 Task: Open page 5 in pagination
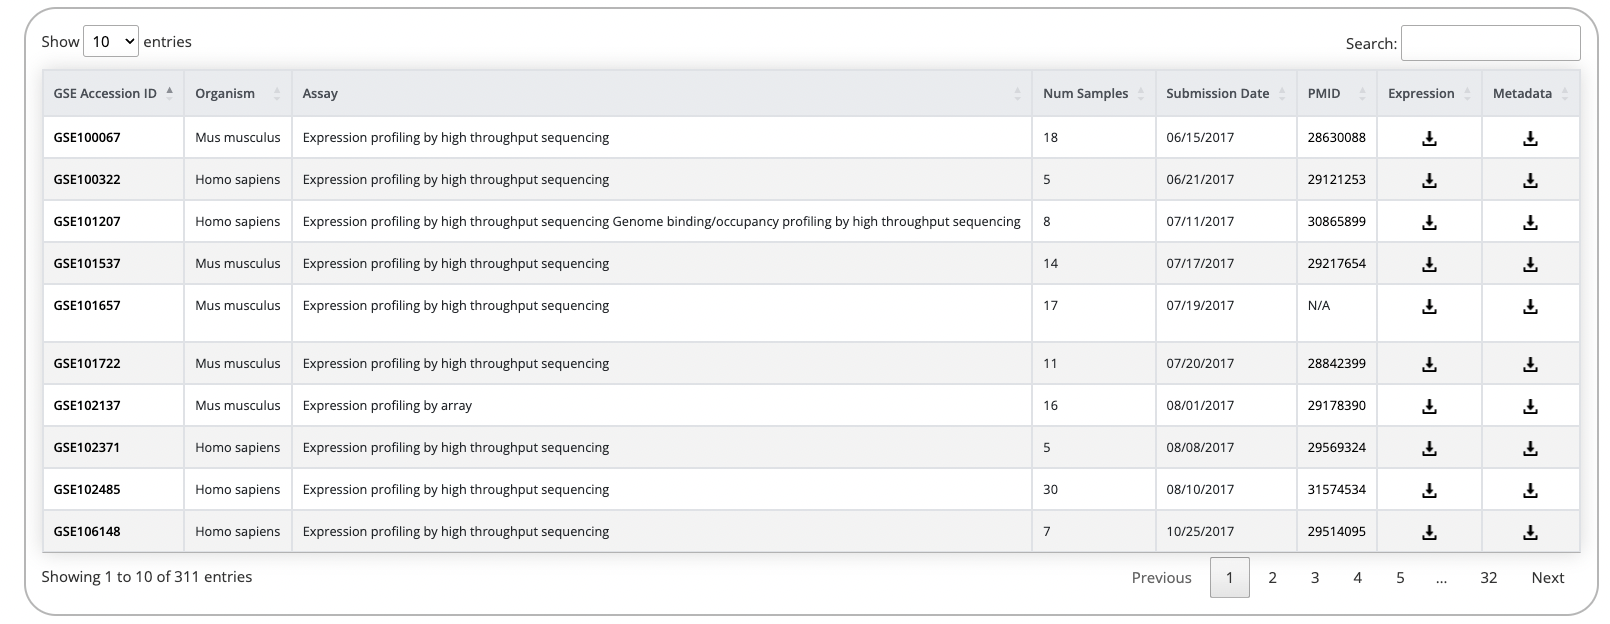pos(1400,578)
